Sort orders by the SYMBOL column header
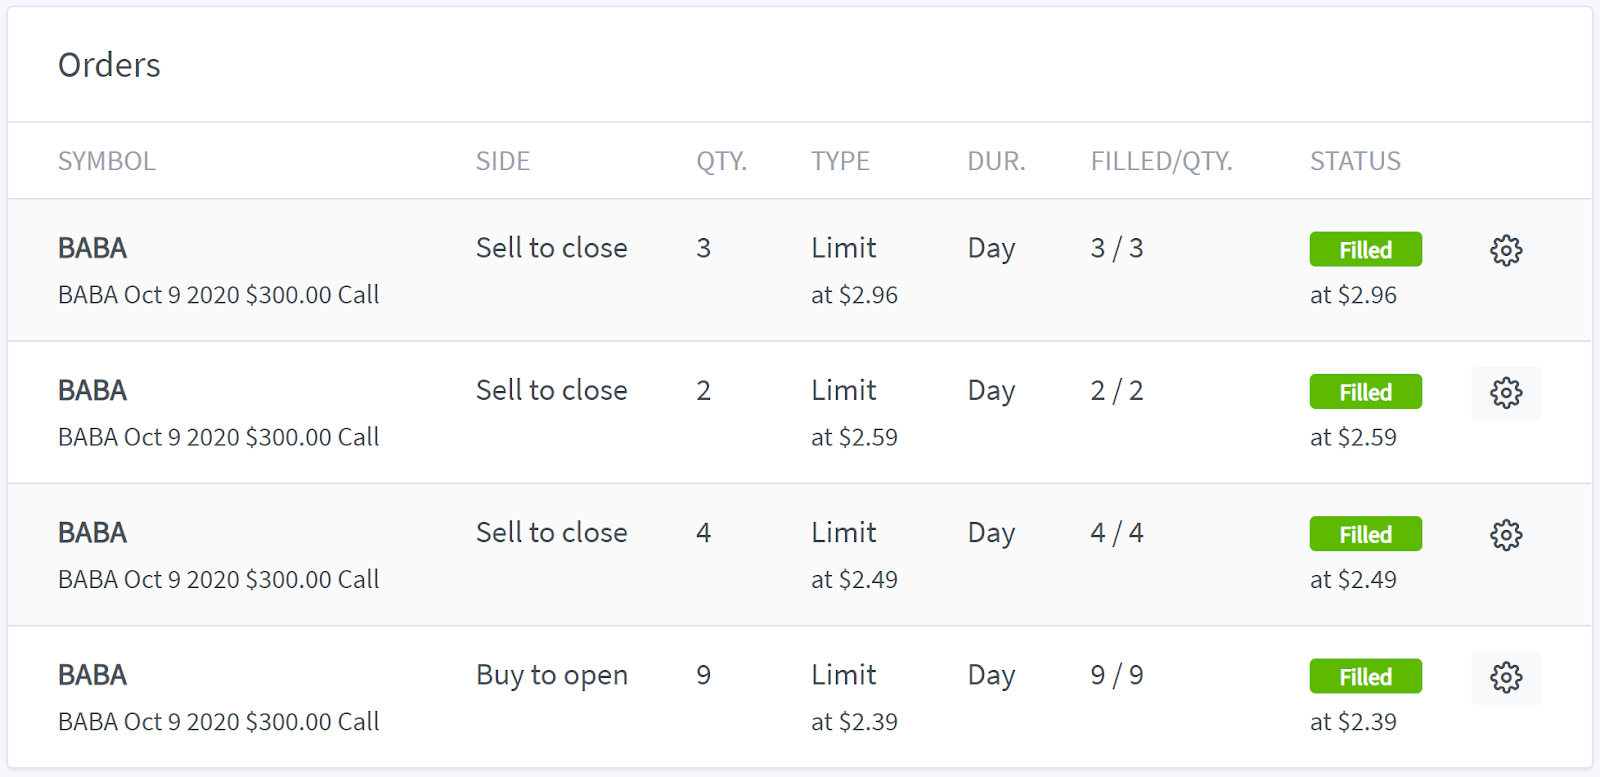This screenshot has width=1600, height=777. pyautogui.click(x=107, y=161)
